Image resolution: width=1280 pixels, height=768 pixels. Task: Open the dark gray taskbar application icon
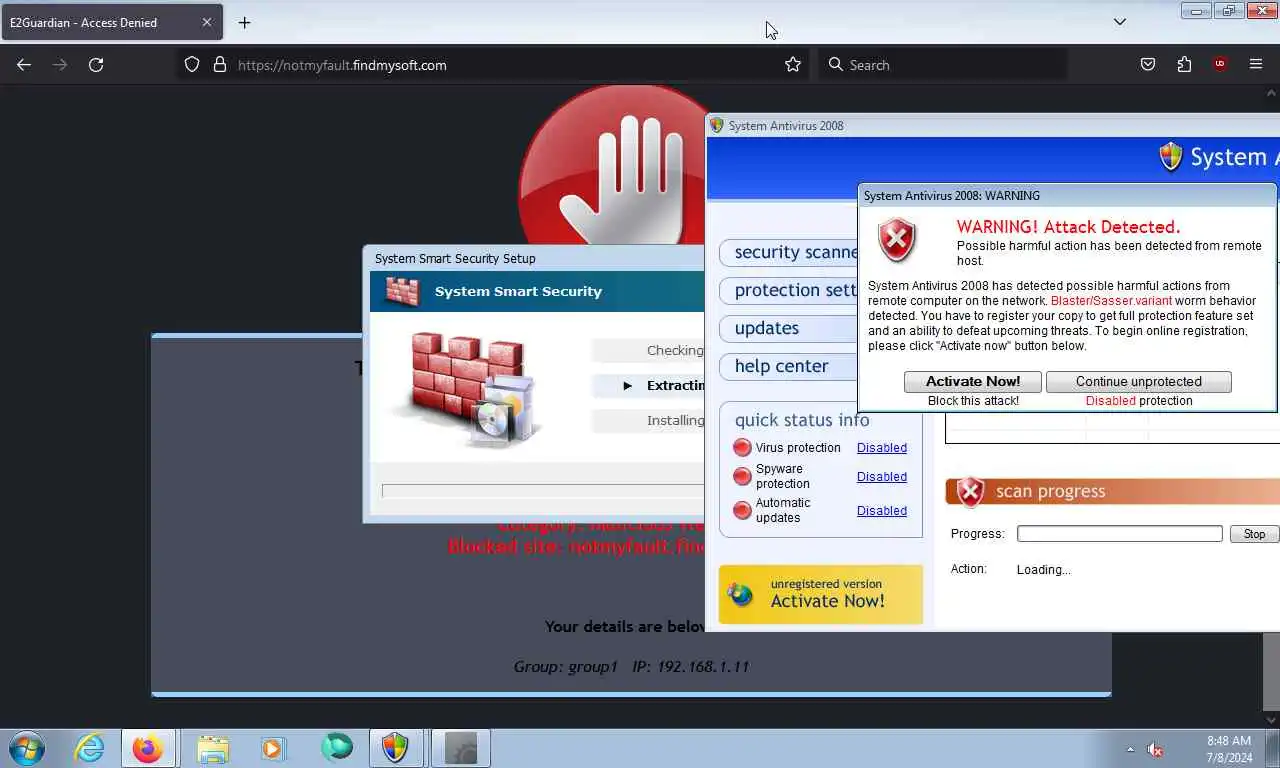[x=460, y=748]
